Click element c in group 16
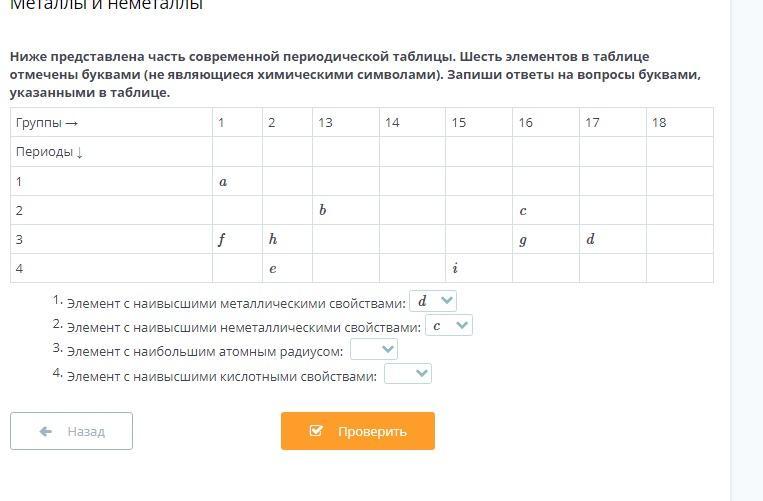The height and width of the screenshot is (501, 763). pos(523,211)
